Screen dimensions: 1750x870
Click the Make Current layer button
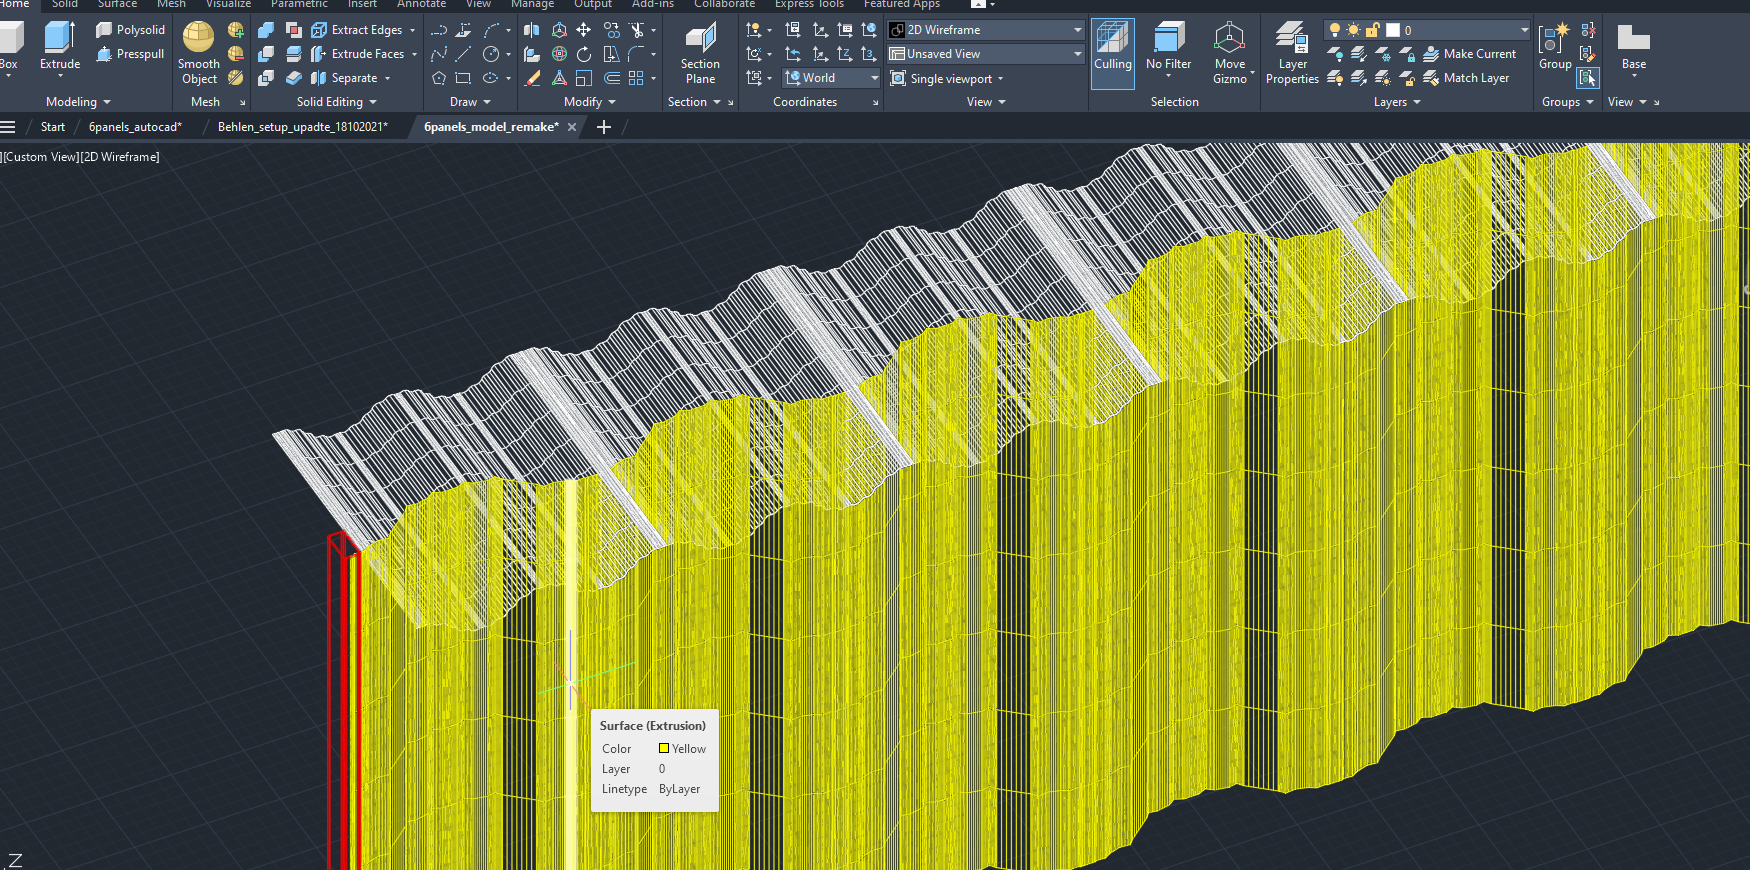click(x=1470, y=54)
